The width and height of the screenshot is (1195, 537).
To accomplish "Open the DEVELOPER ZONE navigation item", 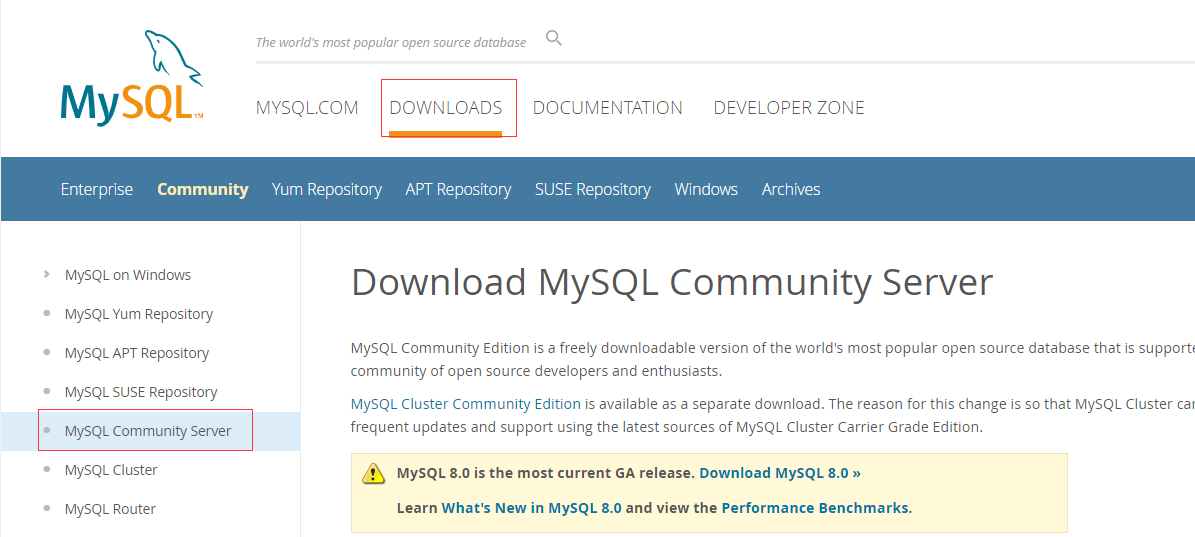I will coord(789,108).
